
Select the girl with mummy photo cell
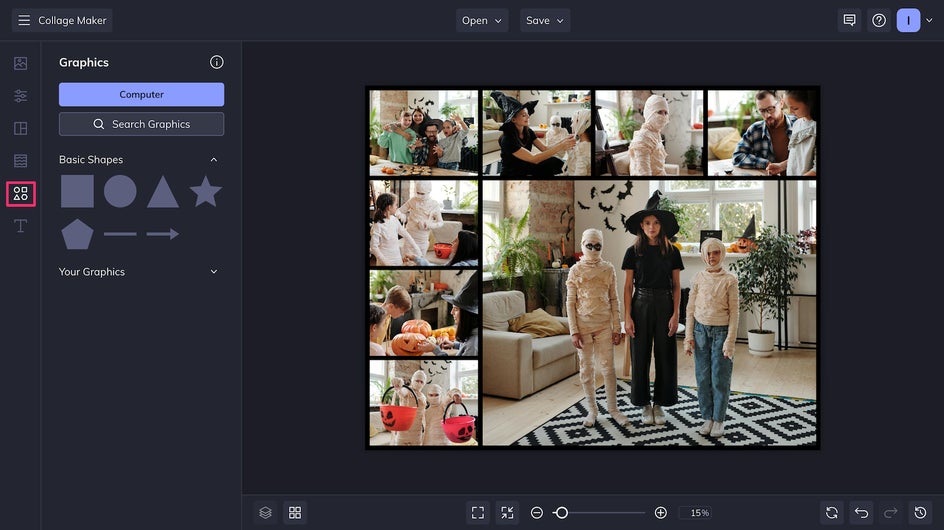[x=424, y=223]
